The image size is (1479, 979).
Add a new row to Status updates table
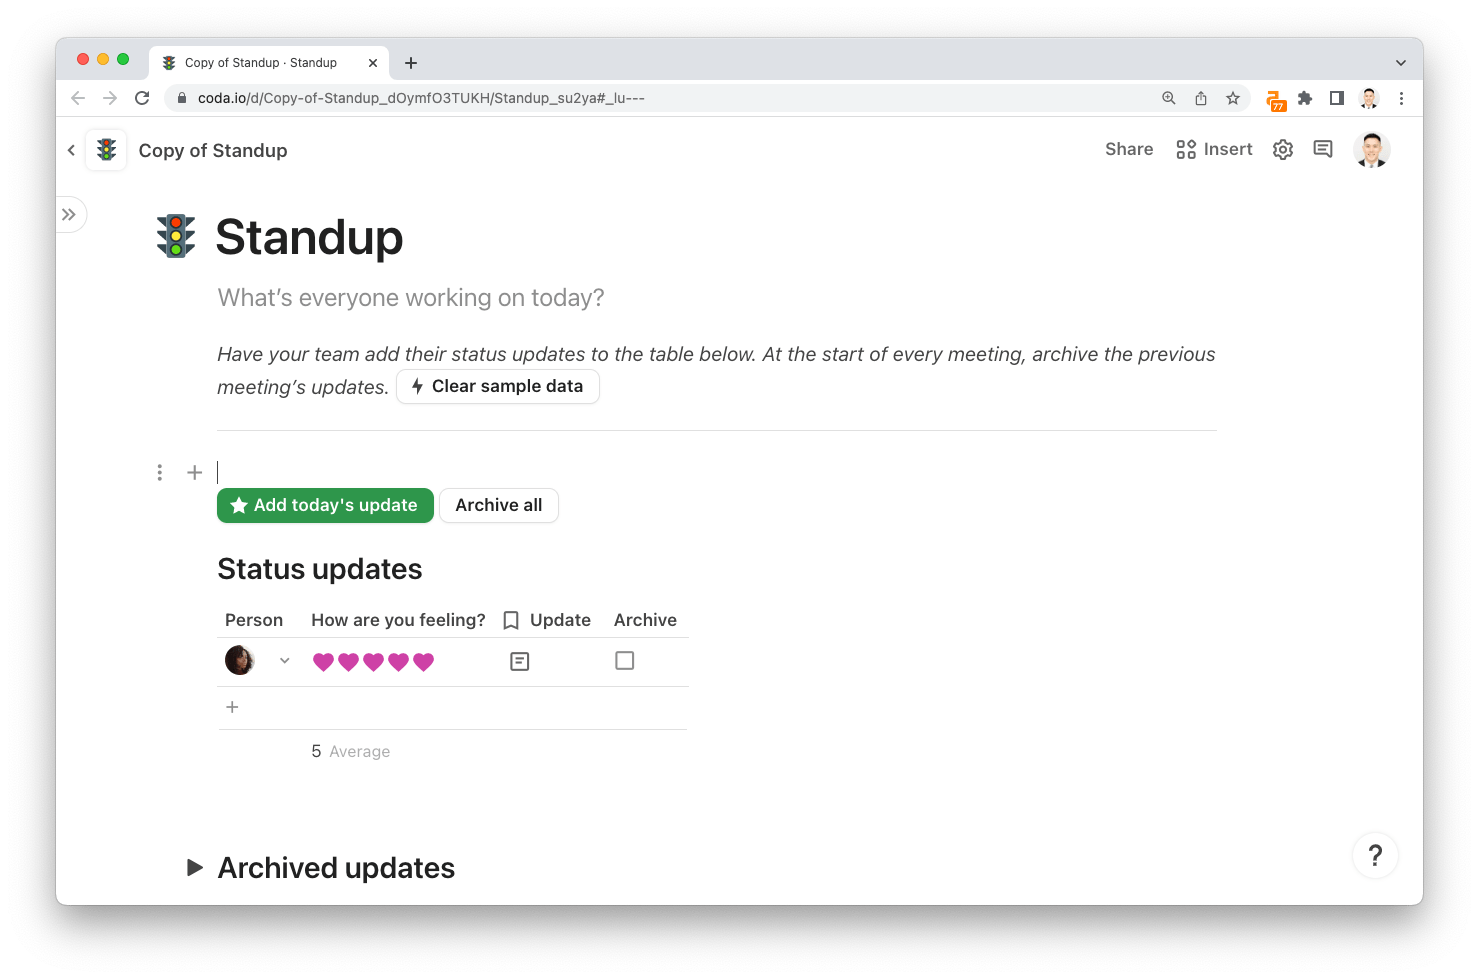(x=232, y=707)
